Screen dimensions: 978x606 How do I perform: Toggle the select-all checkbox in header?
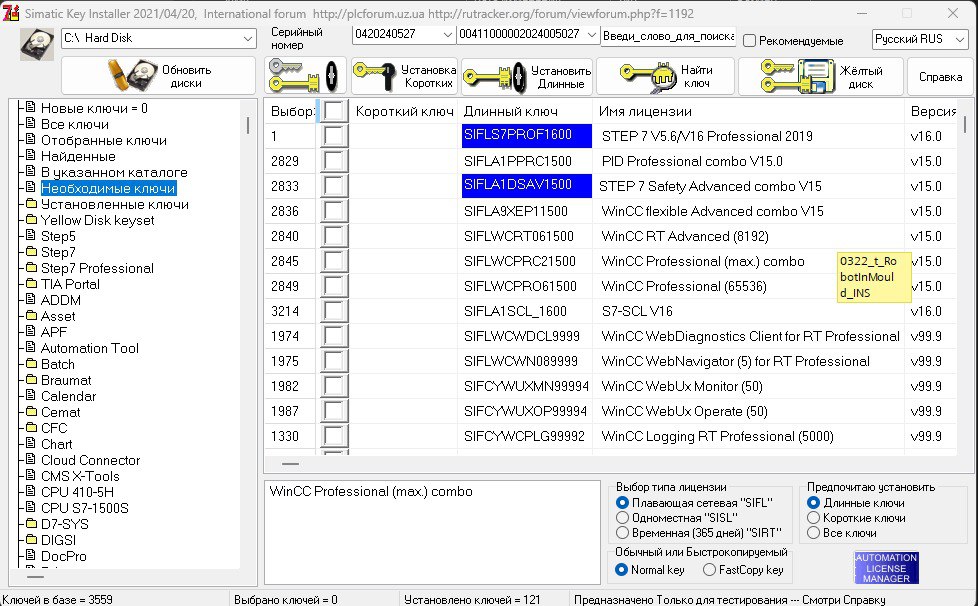point(334,111)
